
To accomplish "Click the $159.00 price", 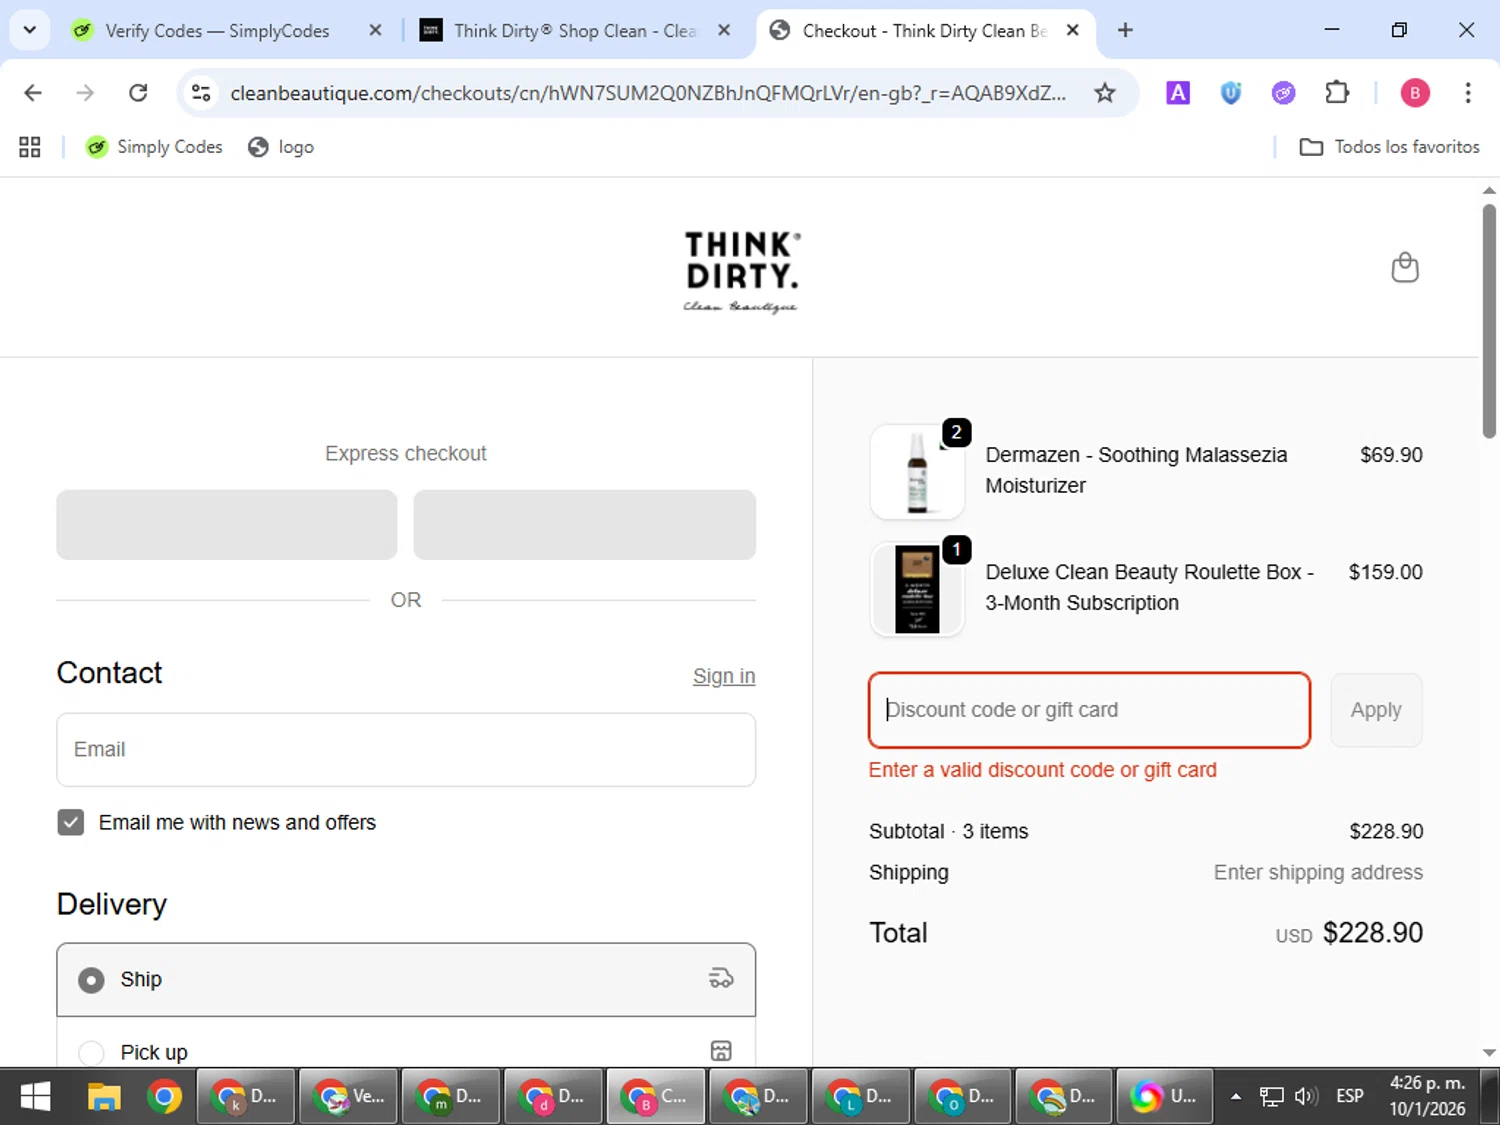I will pos(1385,572).
